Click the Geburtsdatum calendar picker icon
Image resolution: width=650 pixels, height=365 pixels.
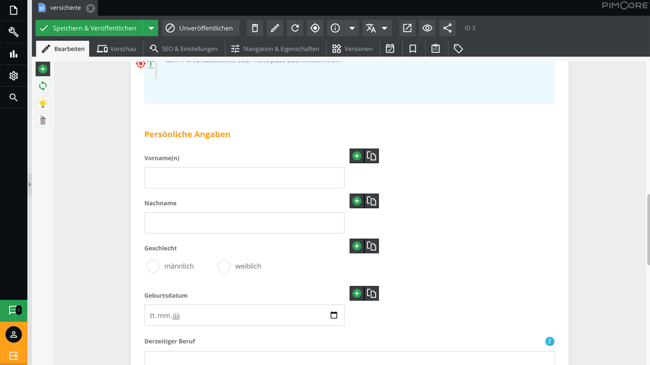(x=334, y=315)
